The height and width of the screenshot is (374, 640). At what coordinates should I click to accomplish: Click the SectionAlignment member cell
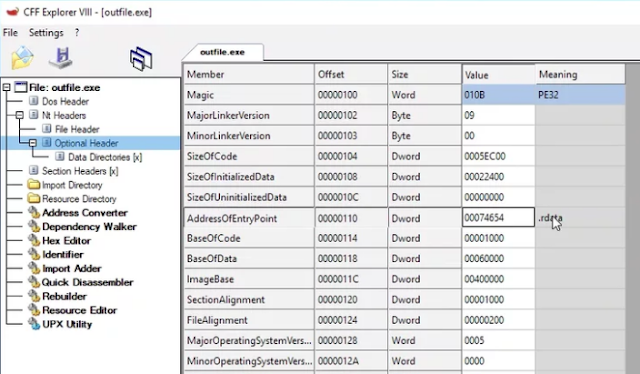(249, 299)
